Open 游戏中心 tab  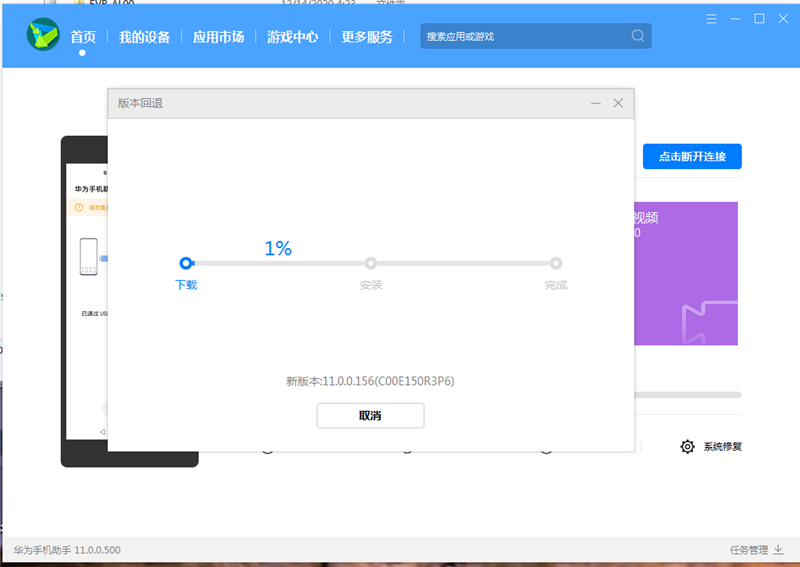(292, 37)
